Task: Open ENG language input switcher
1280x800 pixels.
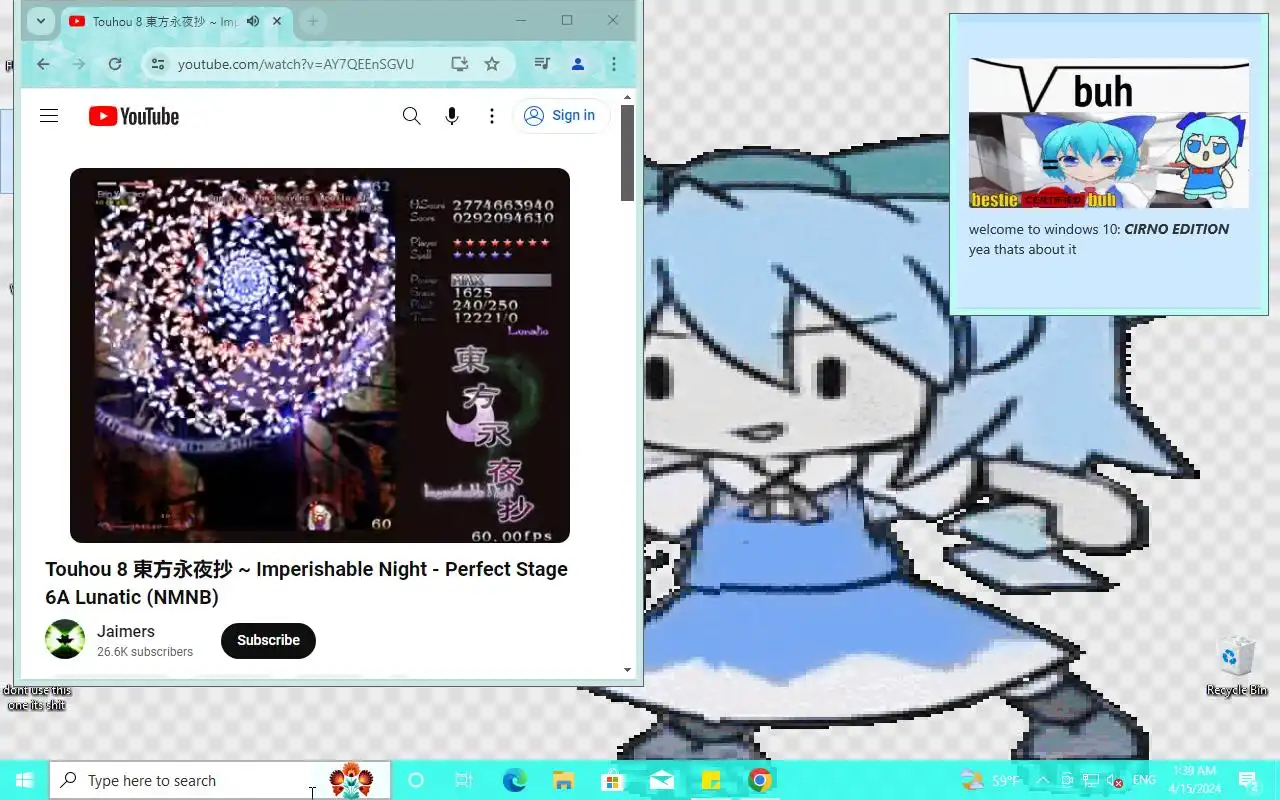Action: (x=1145, y=780)
